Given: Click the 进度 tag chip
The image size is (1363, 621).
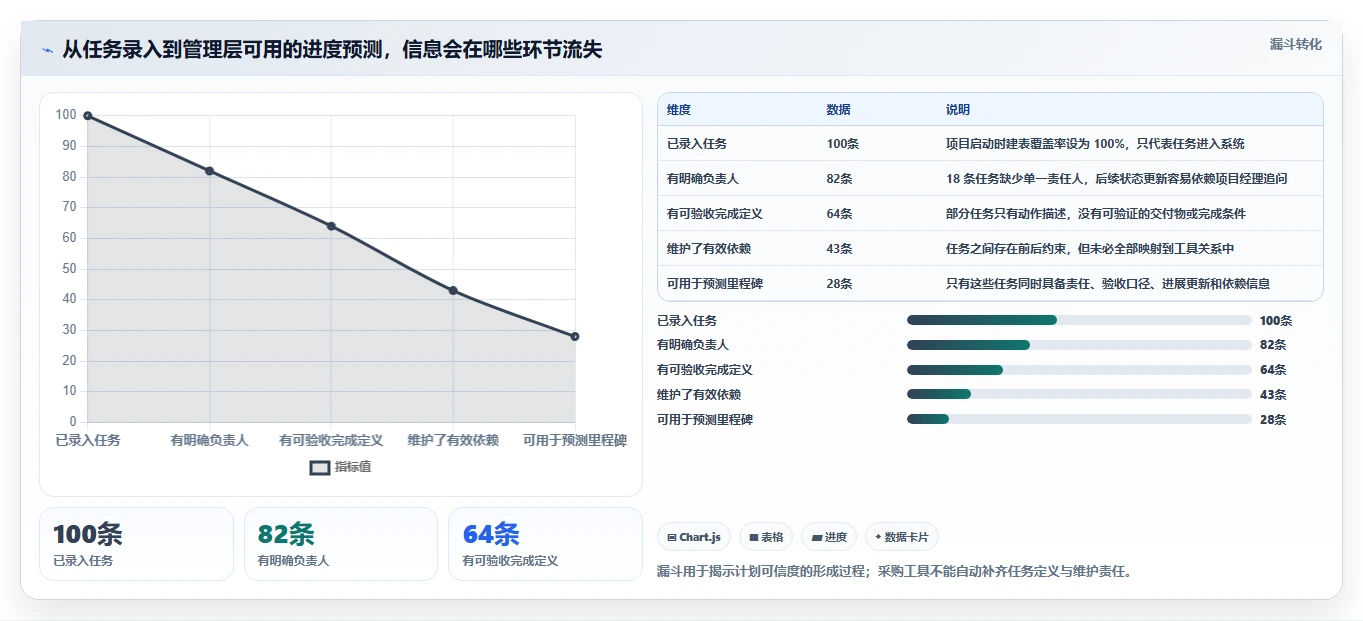Looking at the screenshot, I should pos(829,537).
